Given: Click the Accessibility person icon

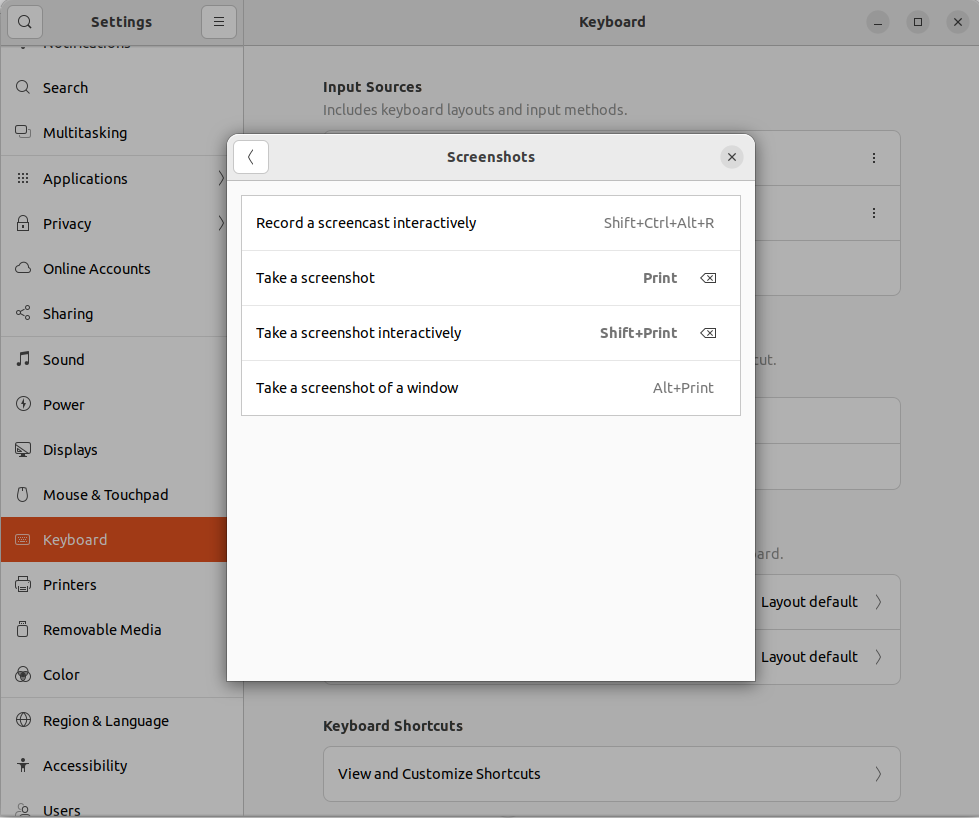Looking at the screenshot, I should click(23, 765).
